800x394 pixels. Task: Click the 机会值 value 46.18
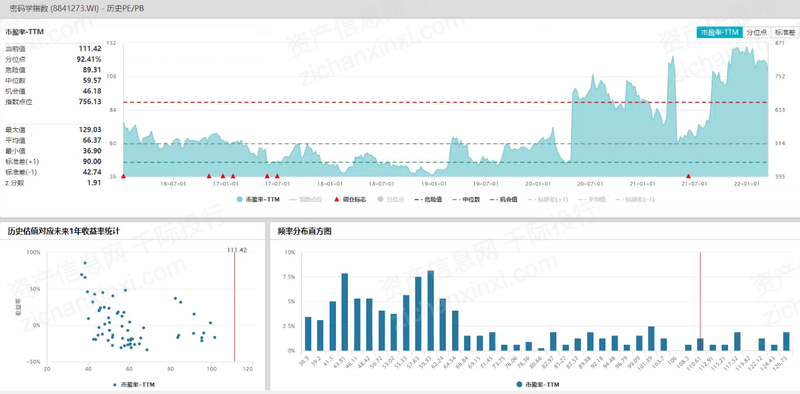pos(92,91)
